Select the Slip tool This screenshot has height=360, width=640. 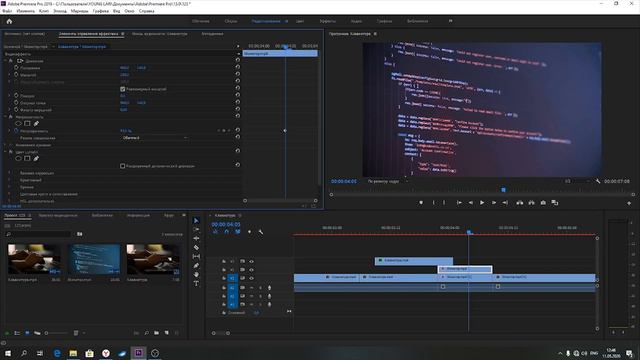196,256
